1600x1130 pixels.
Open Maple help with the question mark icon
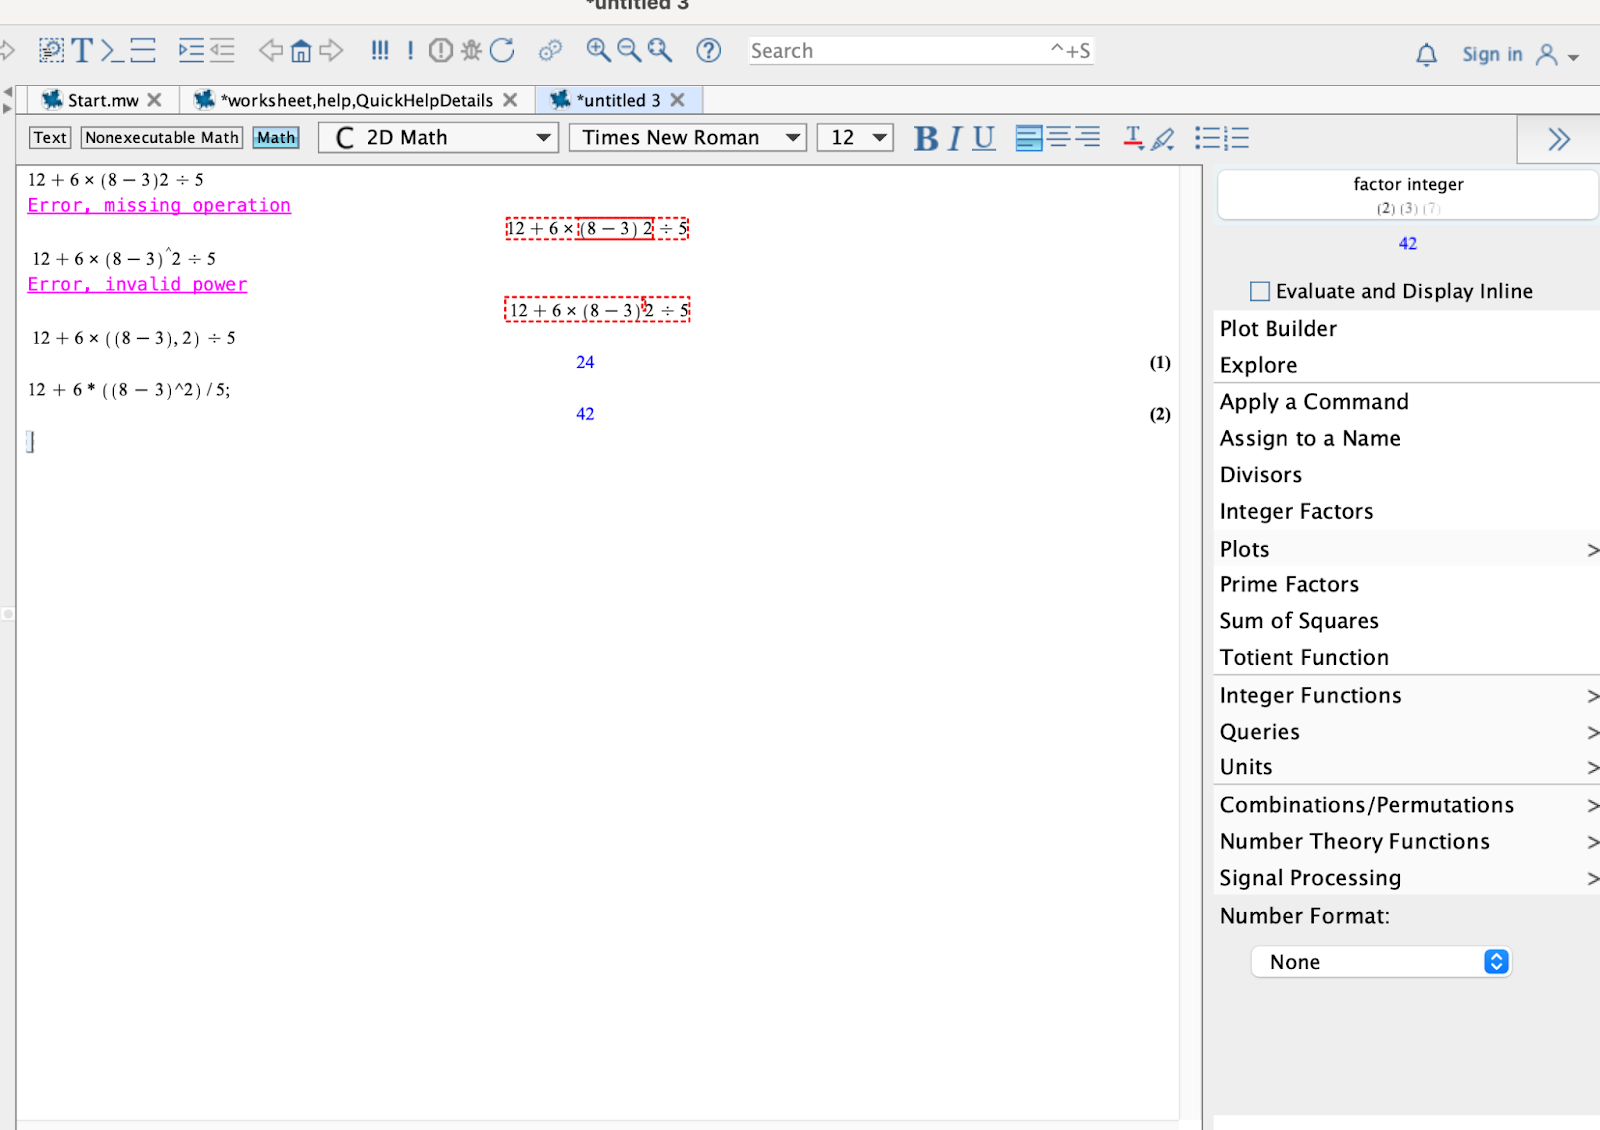(708, 51)
